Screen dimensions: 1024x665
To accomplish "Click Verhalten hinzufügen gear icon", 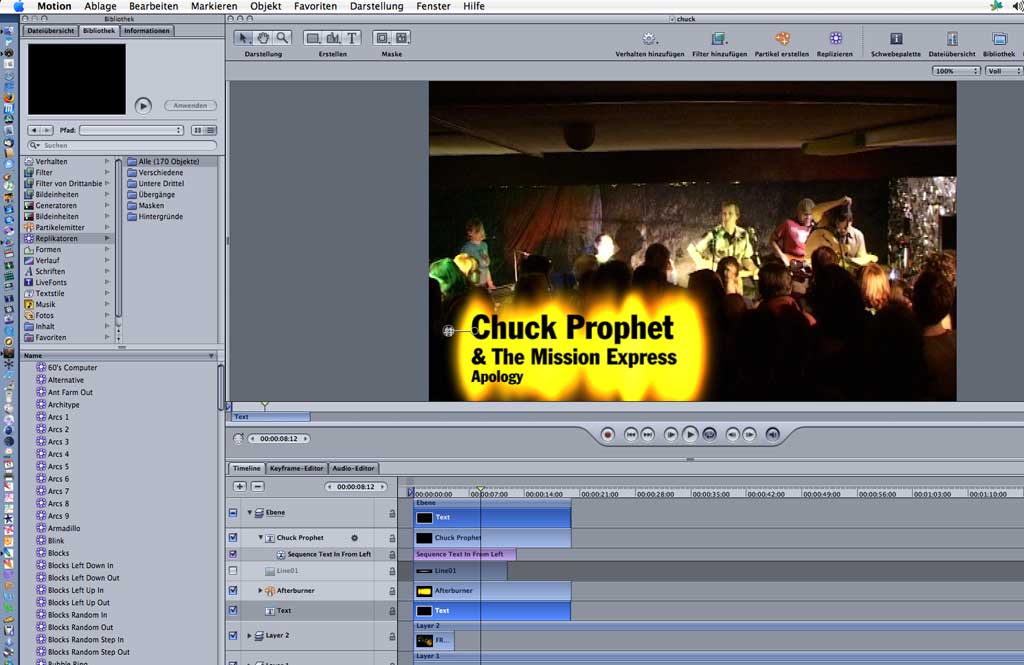I will tap(648, 39).
